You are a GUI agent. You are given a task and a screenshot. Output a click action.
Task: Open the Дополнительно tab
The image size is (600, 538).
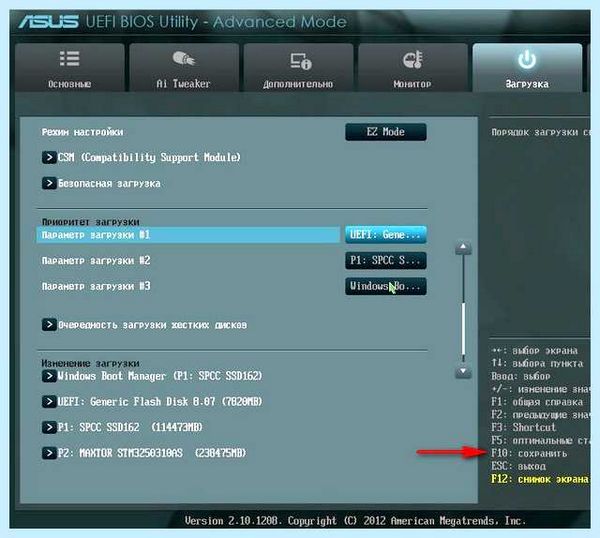(298, 67)
